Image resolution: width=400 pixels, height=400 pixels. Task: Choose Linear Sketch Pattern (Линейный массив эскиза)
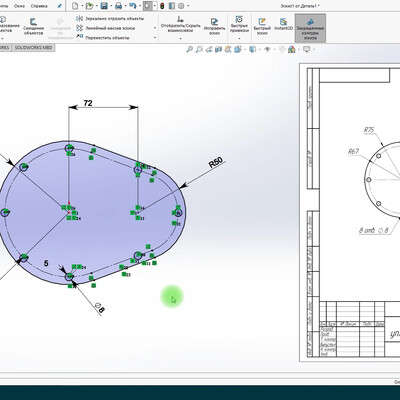pos(106,28)
